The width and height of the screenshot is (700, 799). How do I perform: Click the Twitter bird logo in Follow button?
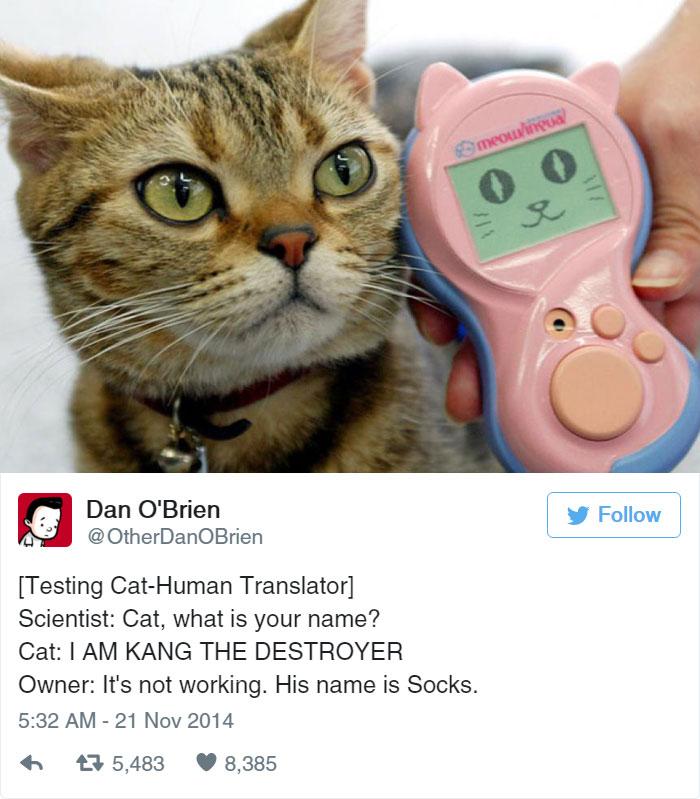[578, 515]
